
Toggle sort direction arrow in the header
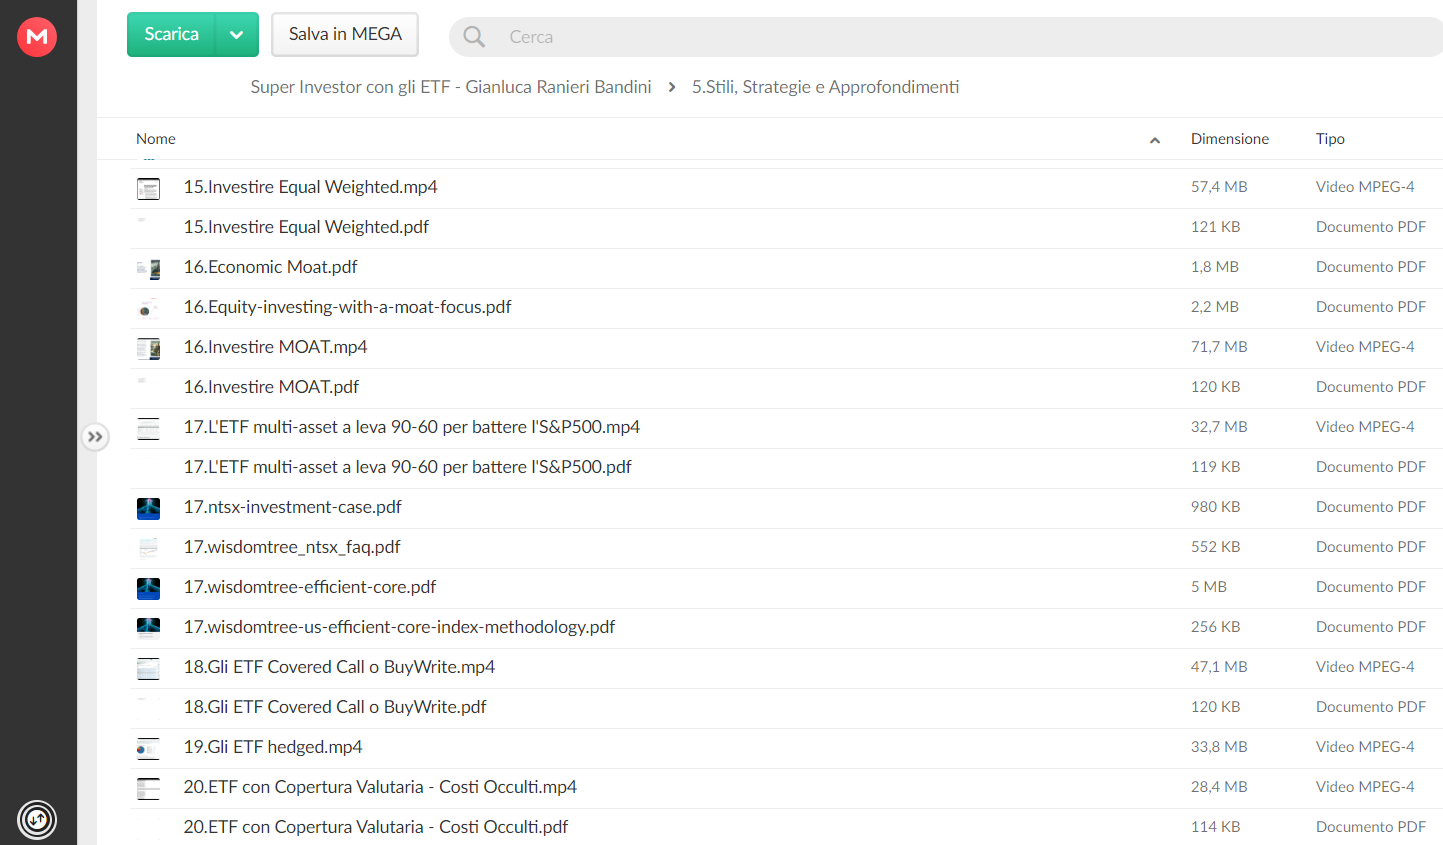click(x=1155, y=140)
